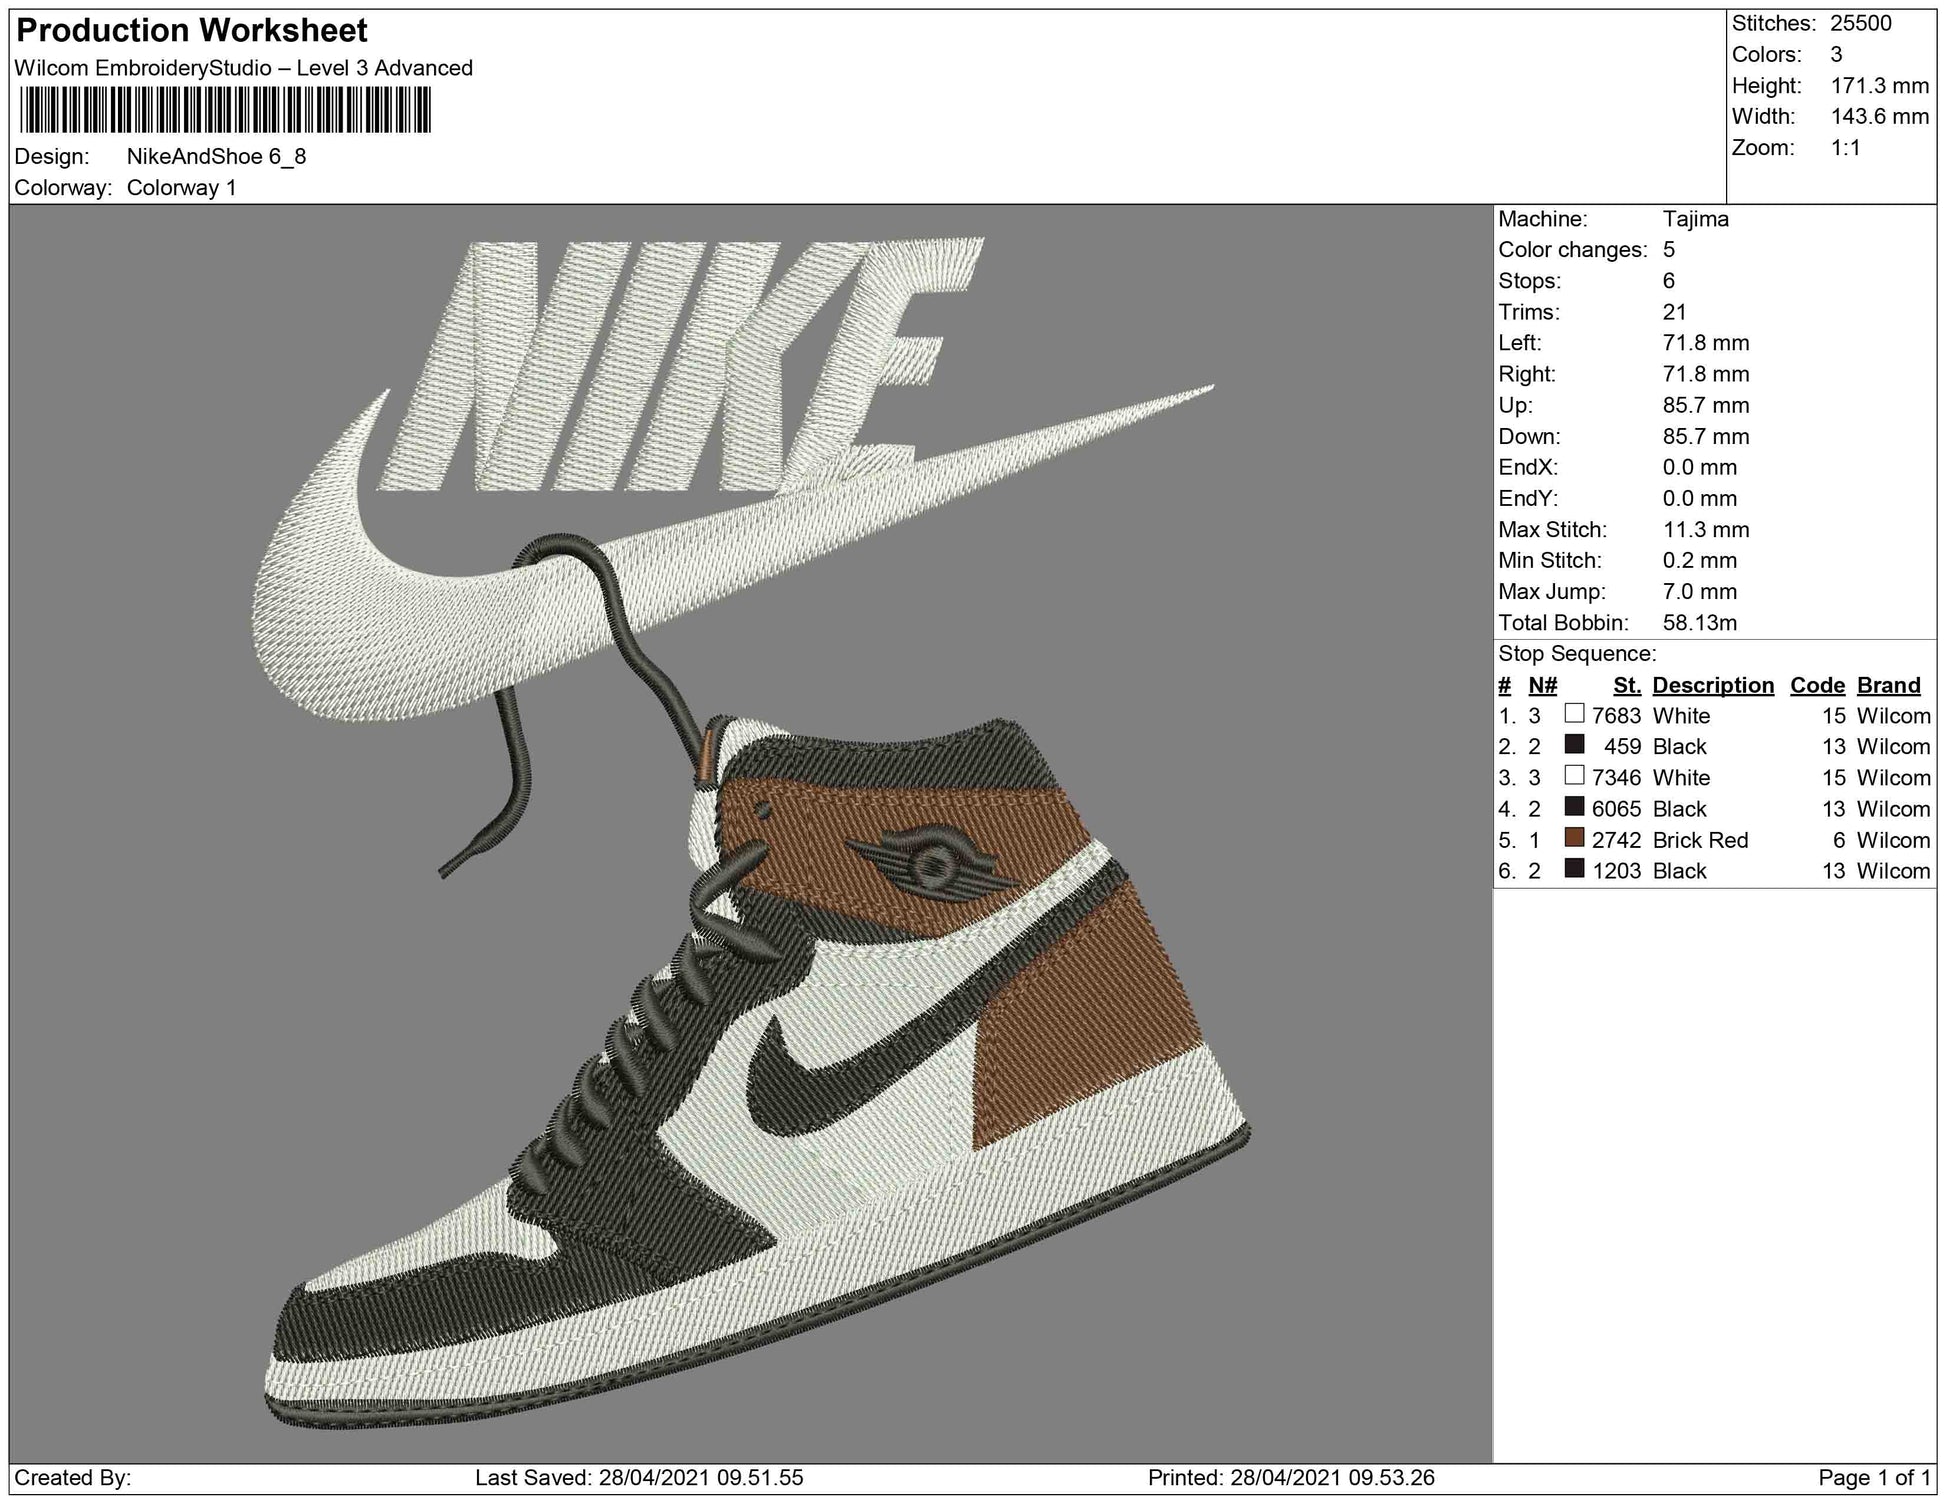Click the Code column header
Image resolution: width=1946 pixels, height=1497 pixels.
1817,685
